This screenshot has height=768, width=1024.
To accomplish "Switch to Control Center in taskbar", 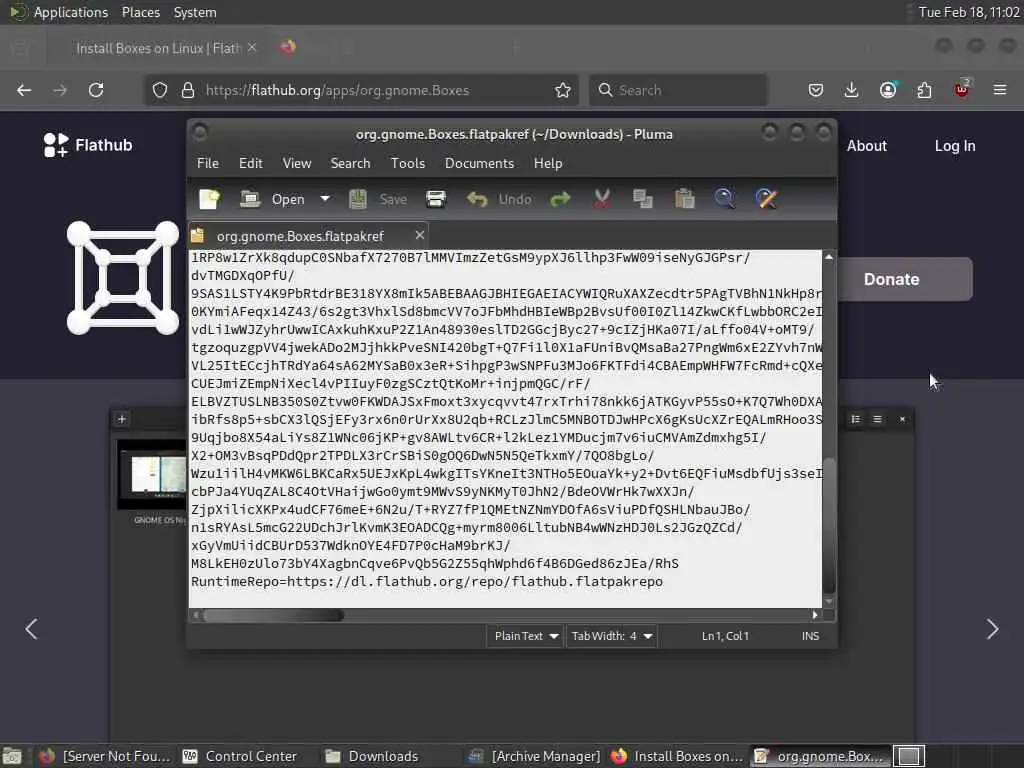I will (240, 756).
